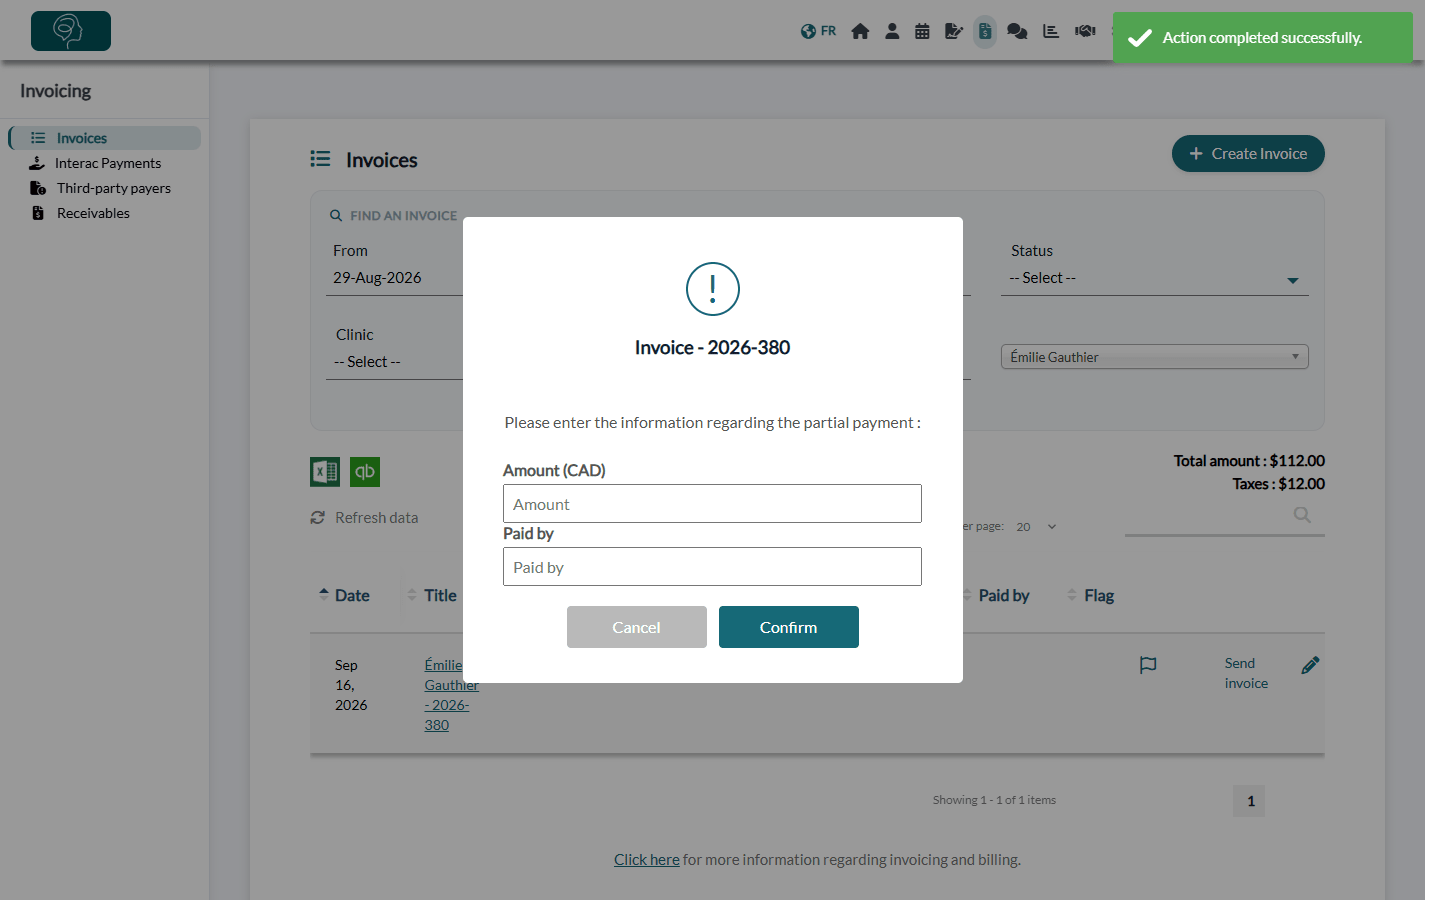Viewport: 1440px width, 900px height.
Task: Open the invoicing dollar-document icon
Action: pos(985,31)
